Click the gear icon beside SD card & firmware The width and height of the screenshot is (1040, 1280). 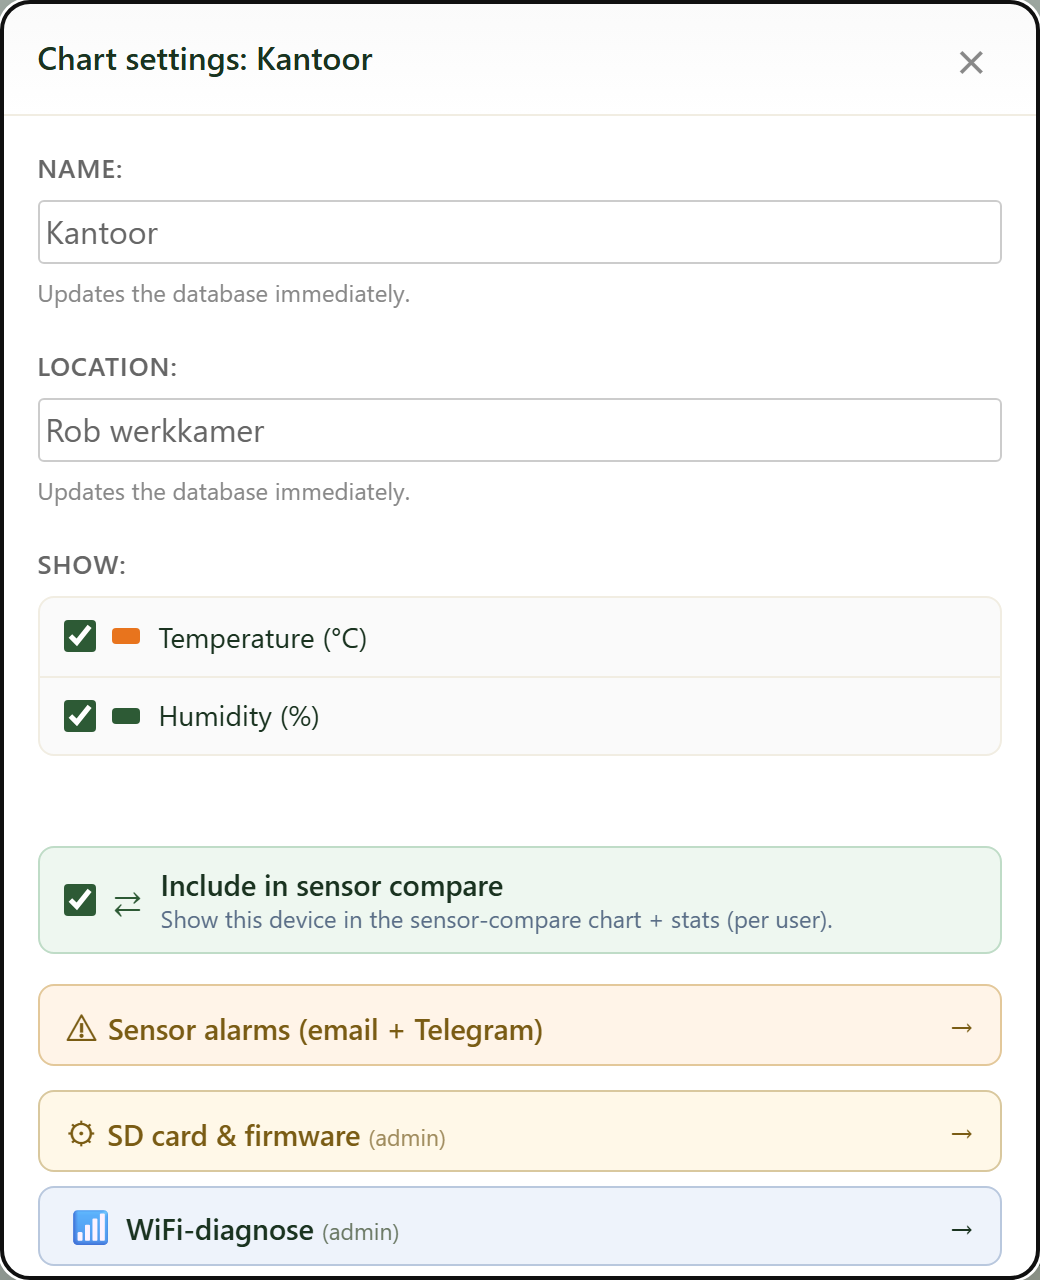tap(81, 1134)
